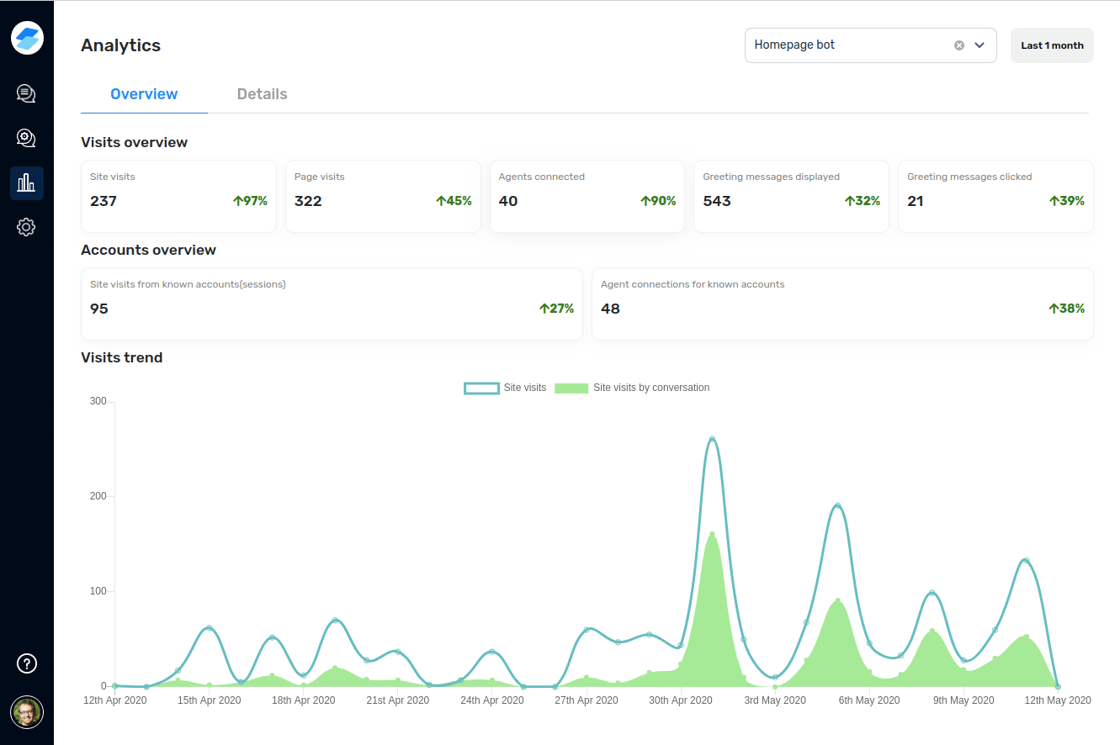Screen dimensions: 1120x745
Task: Click the 45% increase indicator
Action: click(x=454, y=201)
